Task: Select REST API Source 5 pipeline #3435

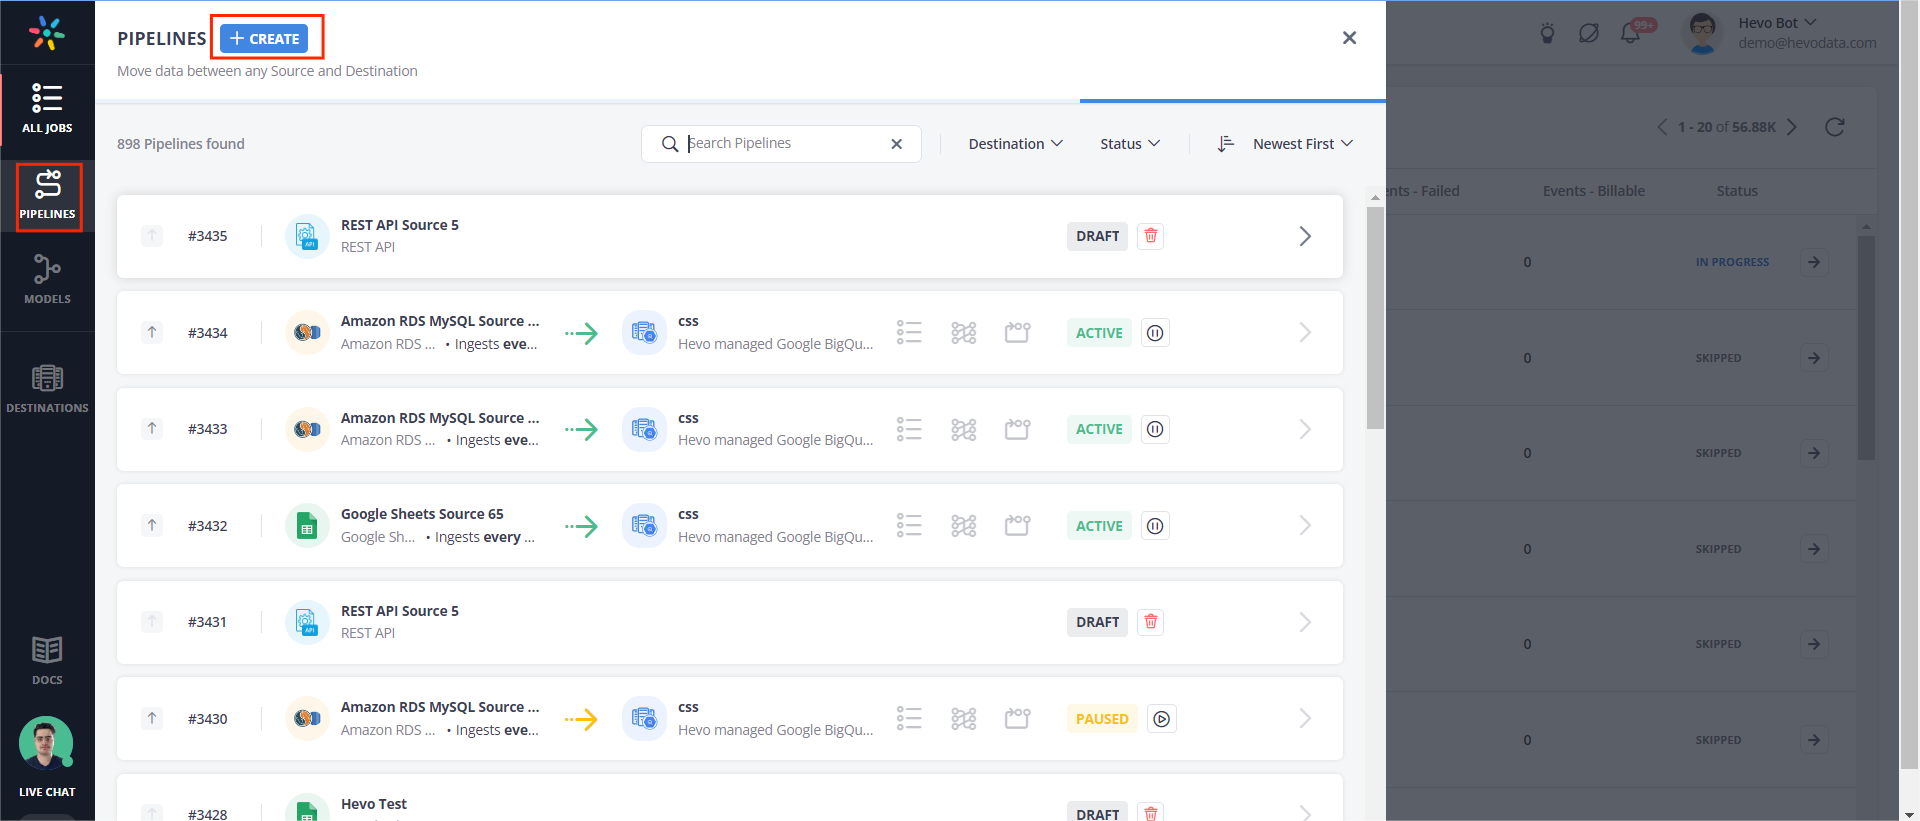Action: [730, 236]
